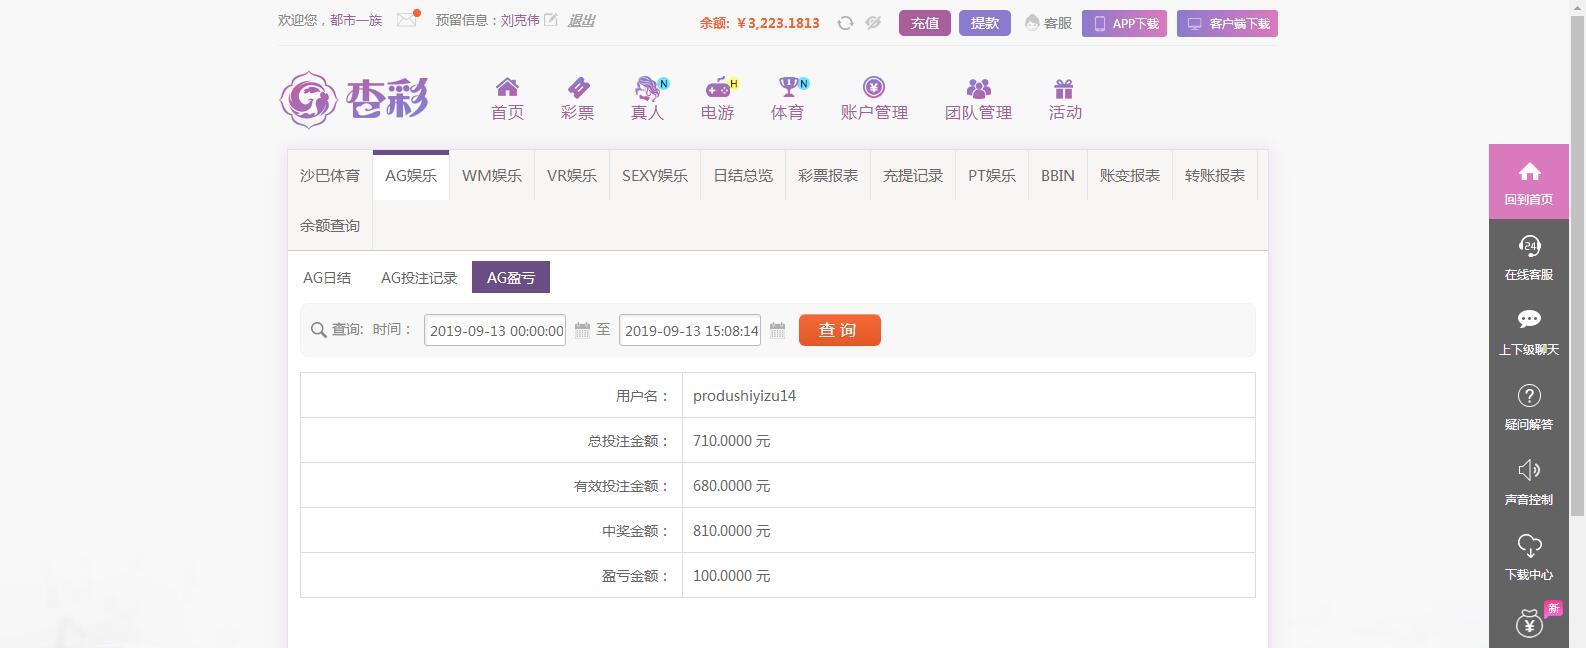Switch to SEXY娱乐 tab
This screenshot has width=1586, height=648.
click(655, 175)
